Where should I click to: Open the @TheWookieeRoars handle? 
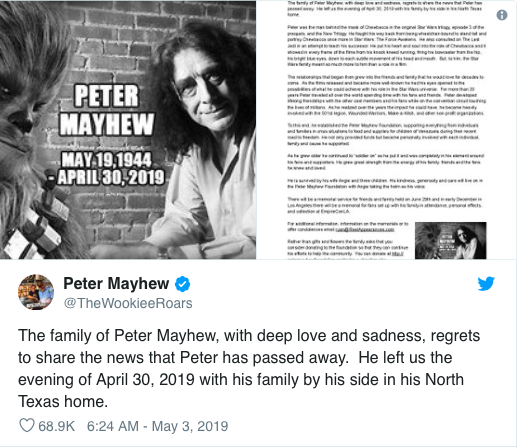(128, 303)
